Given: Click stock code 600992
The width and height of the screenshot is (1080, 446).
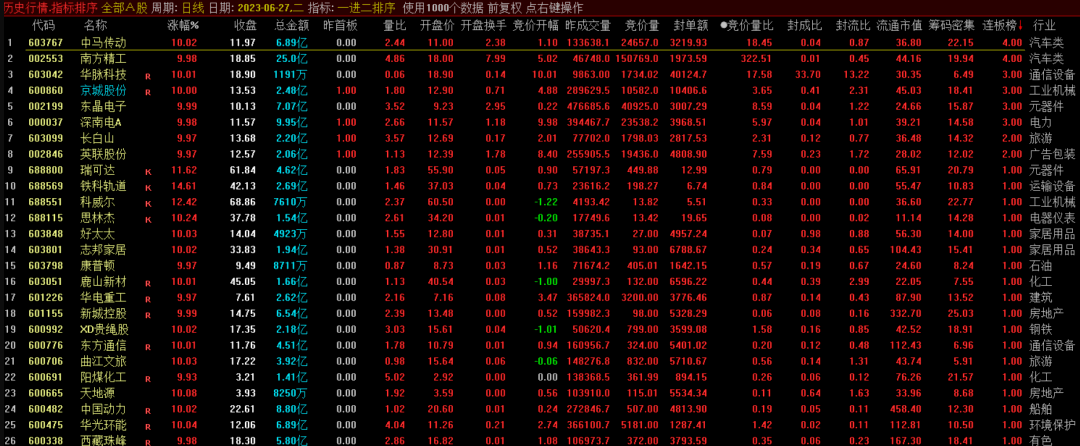Looking at the screenshot, I should point(45,329).
